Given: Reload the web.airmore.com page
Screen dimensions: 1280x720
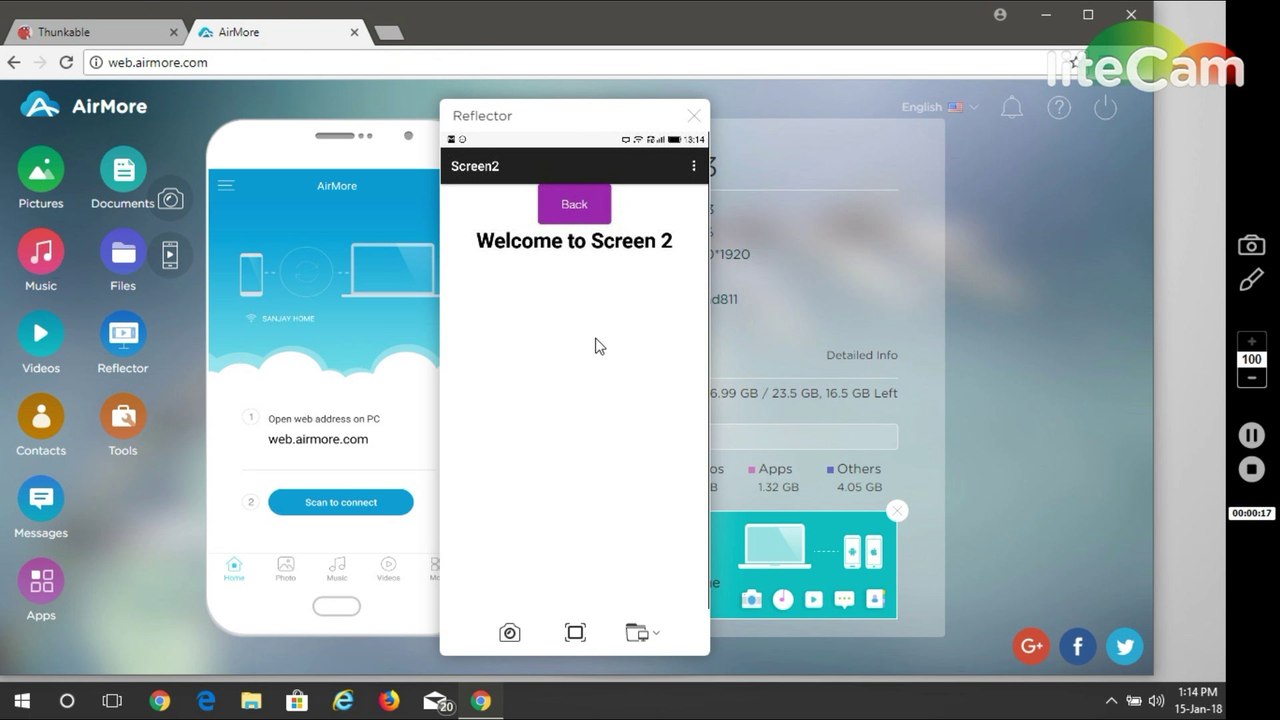Looking at the screenshot, I should tap(66, 62).
